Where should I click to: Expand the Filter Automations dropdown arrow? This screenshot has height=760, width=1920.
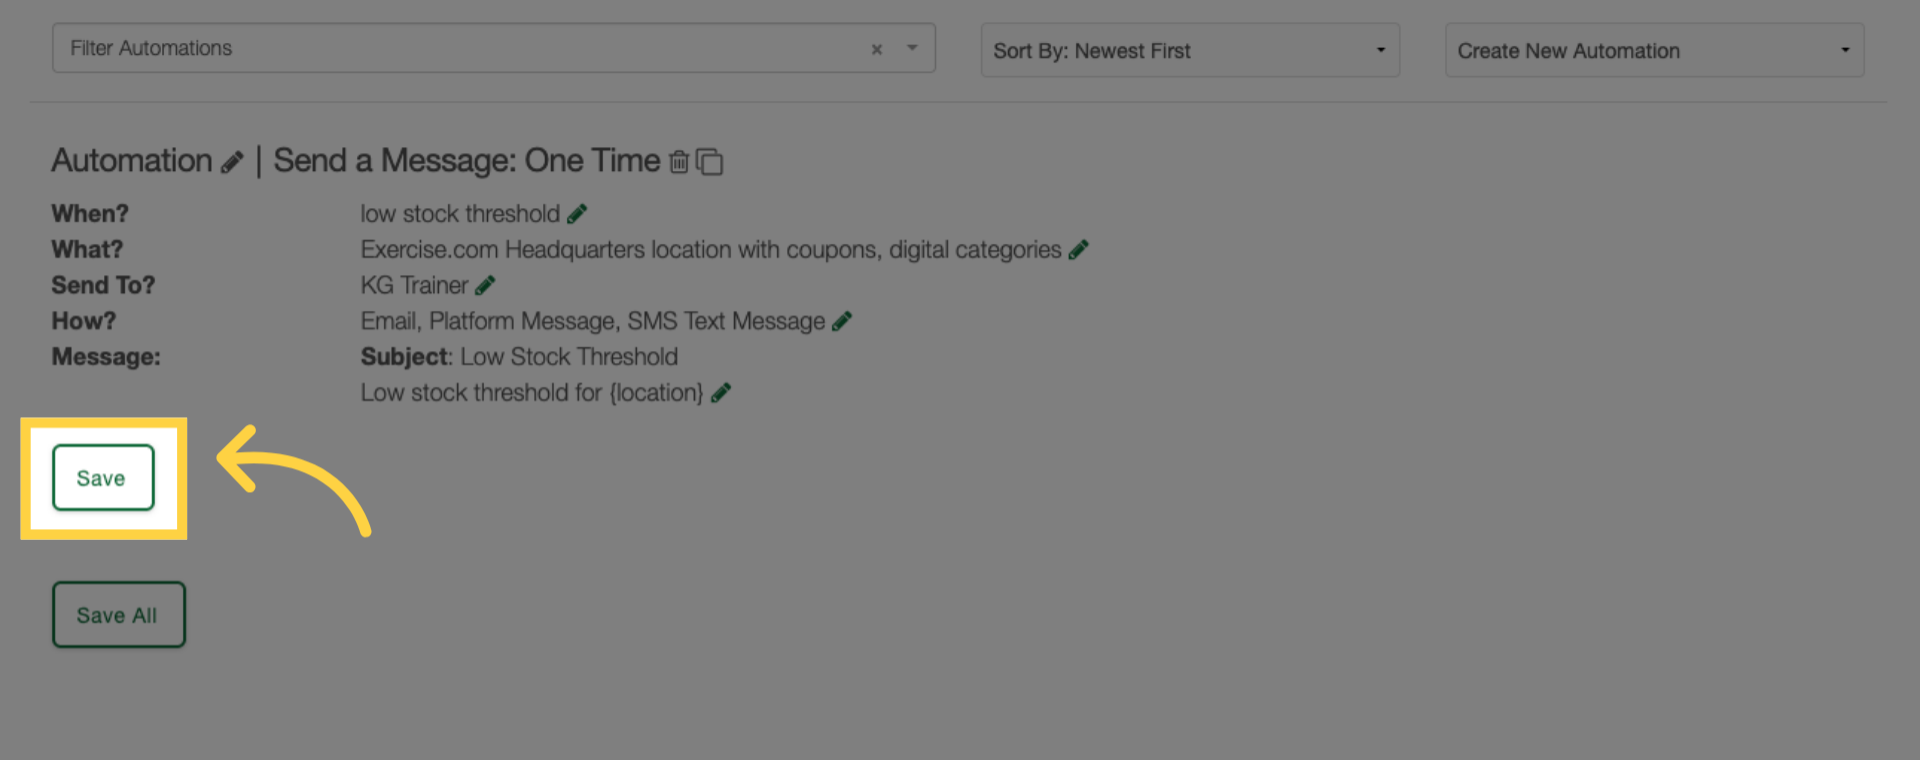click(x=912, y=48)
